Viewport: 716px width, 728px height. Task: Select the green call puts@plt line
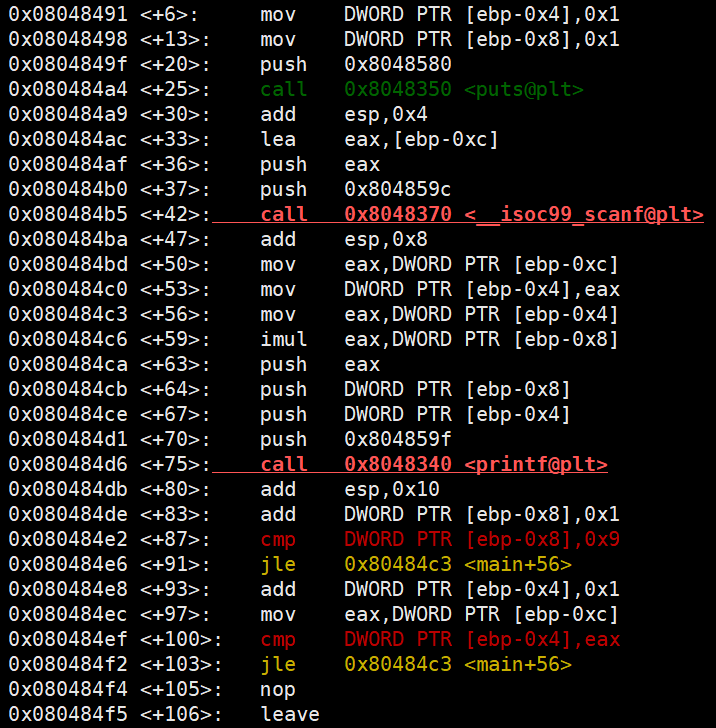(422, 89)
